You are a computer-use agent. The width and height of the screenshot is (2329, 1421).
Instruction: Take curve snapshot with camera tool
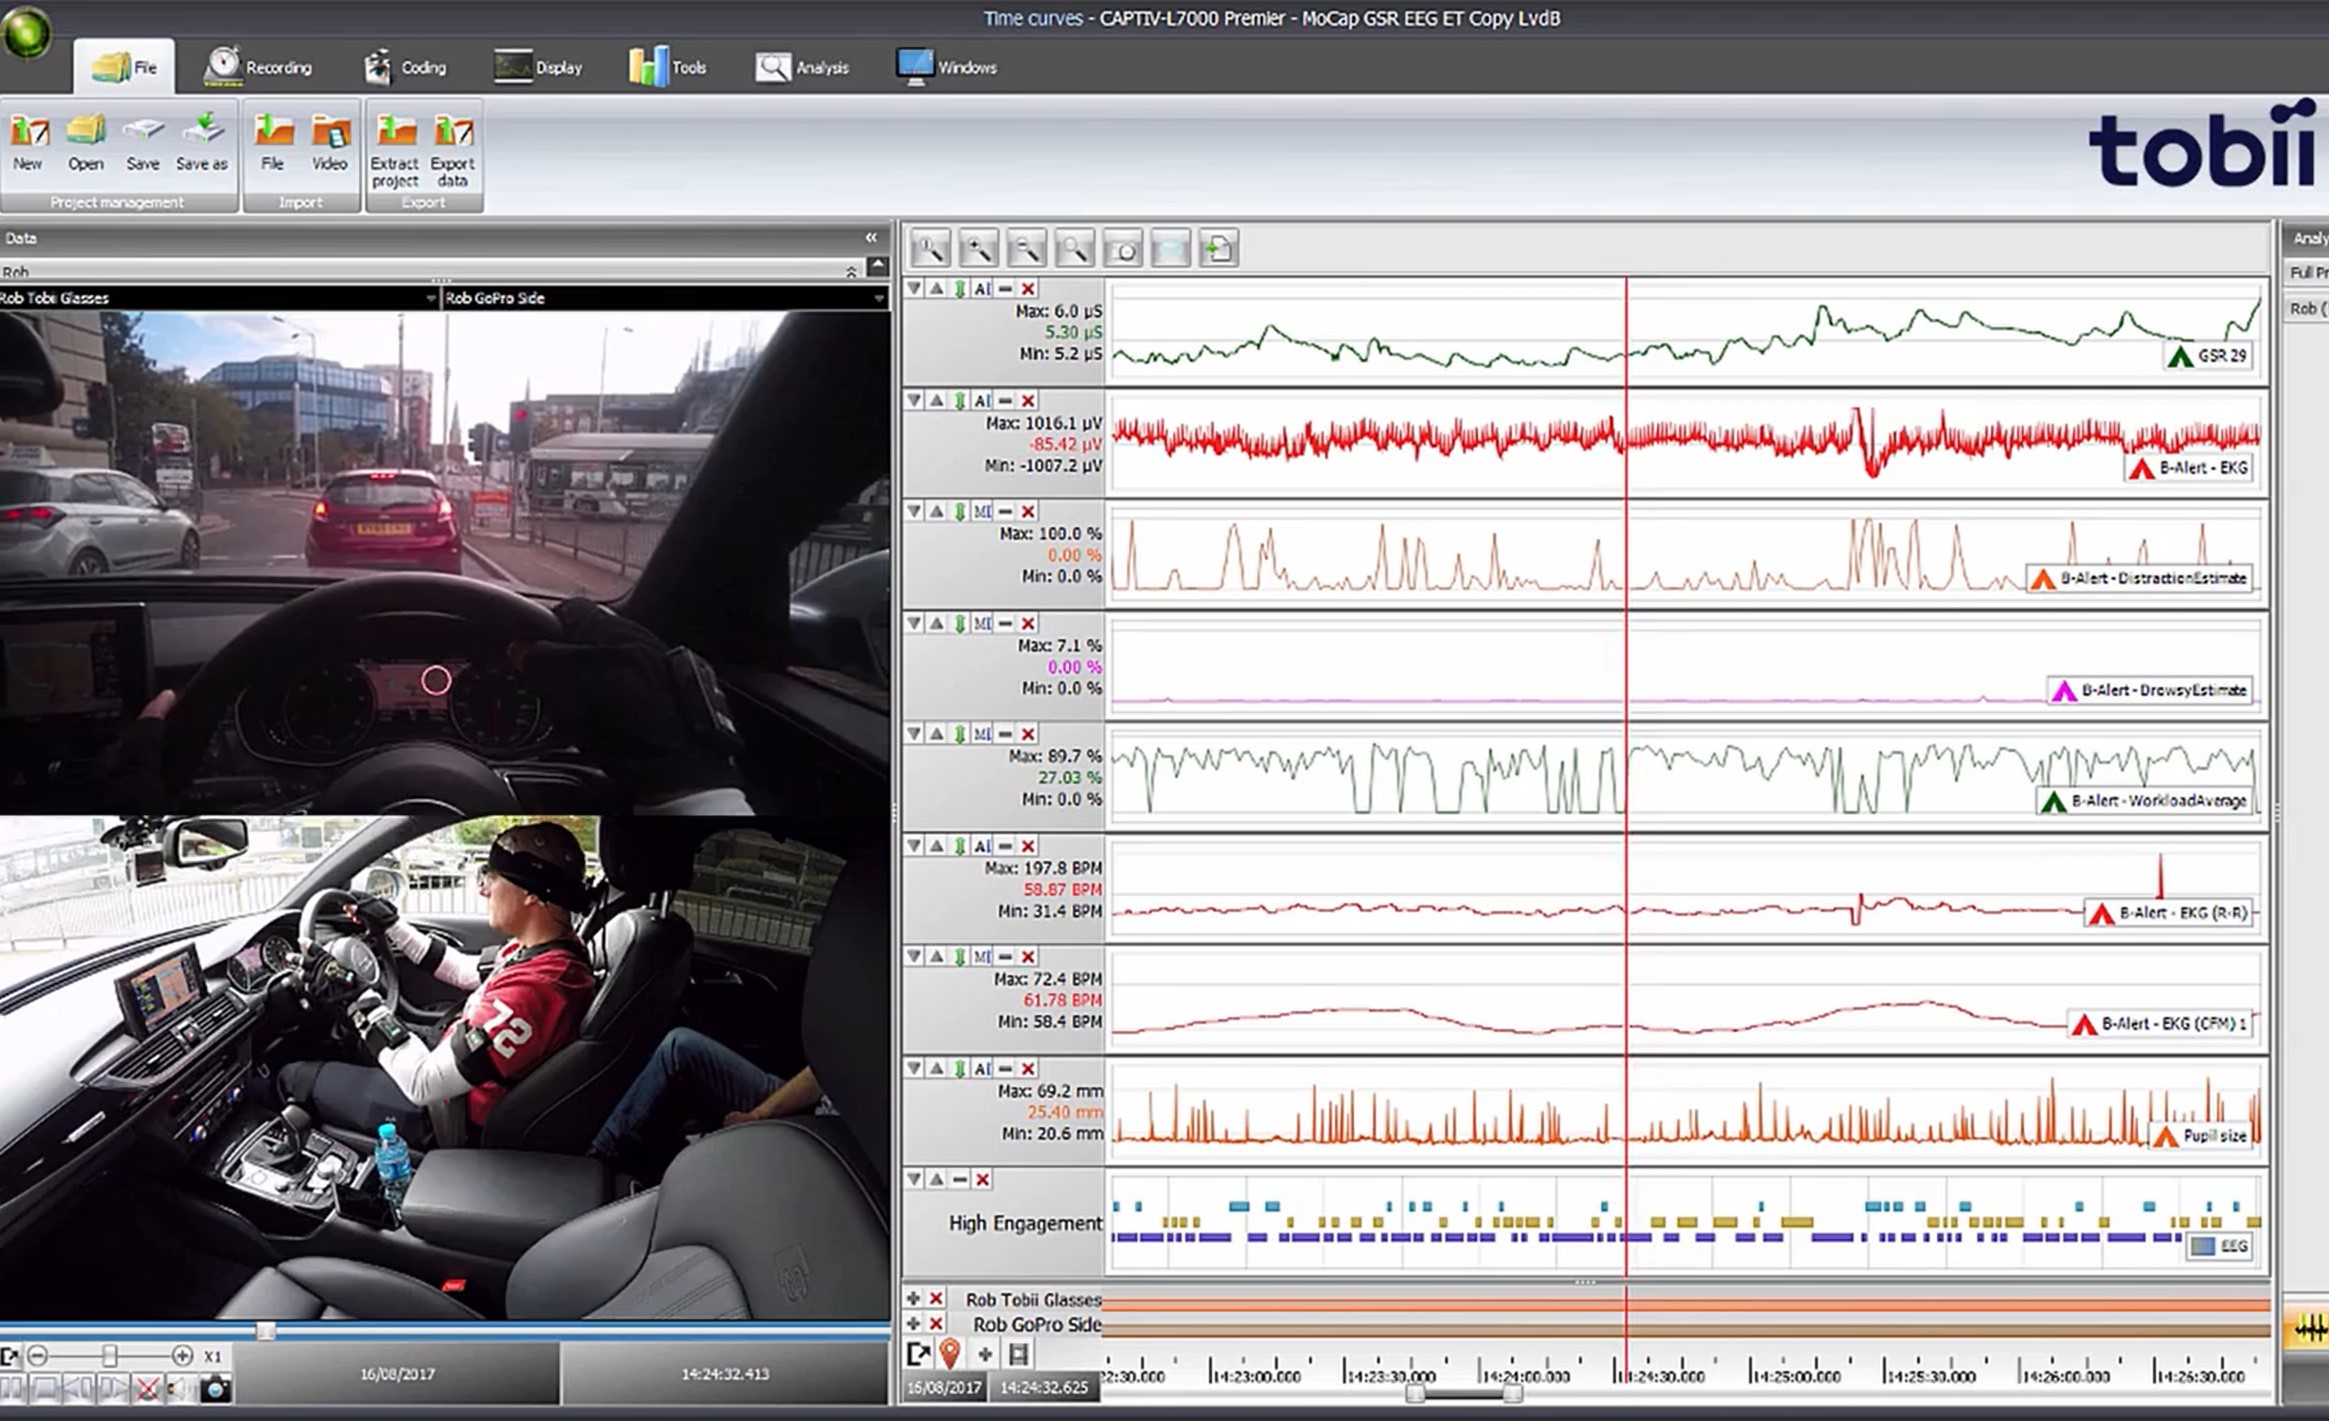(1122, 248)
